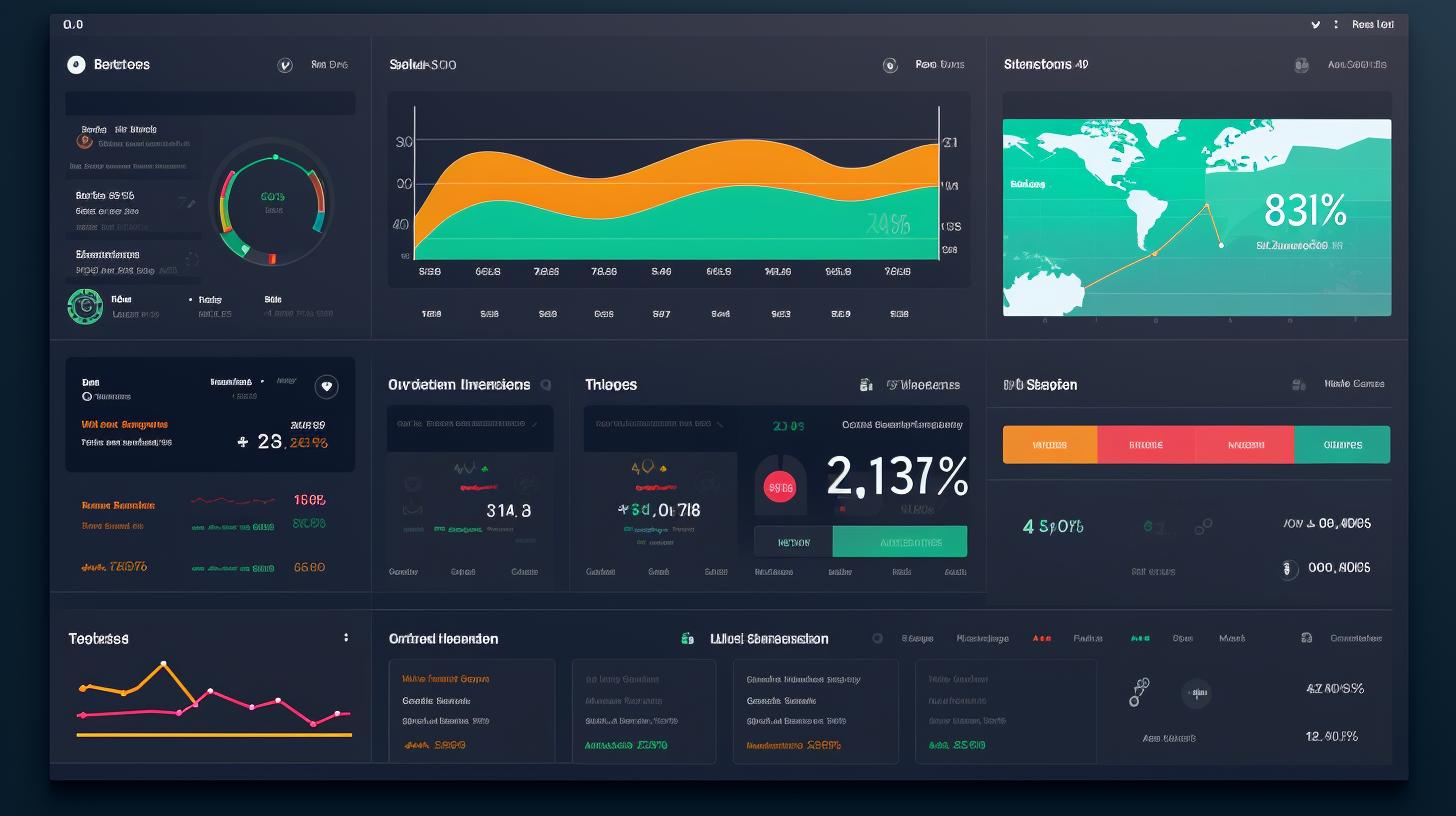The image size is (1456, 816).
Task: Click the circular gauge in Bertctoes panel
Action: click(x=272, y=200)
